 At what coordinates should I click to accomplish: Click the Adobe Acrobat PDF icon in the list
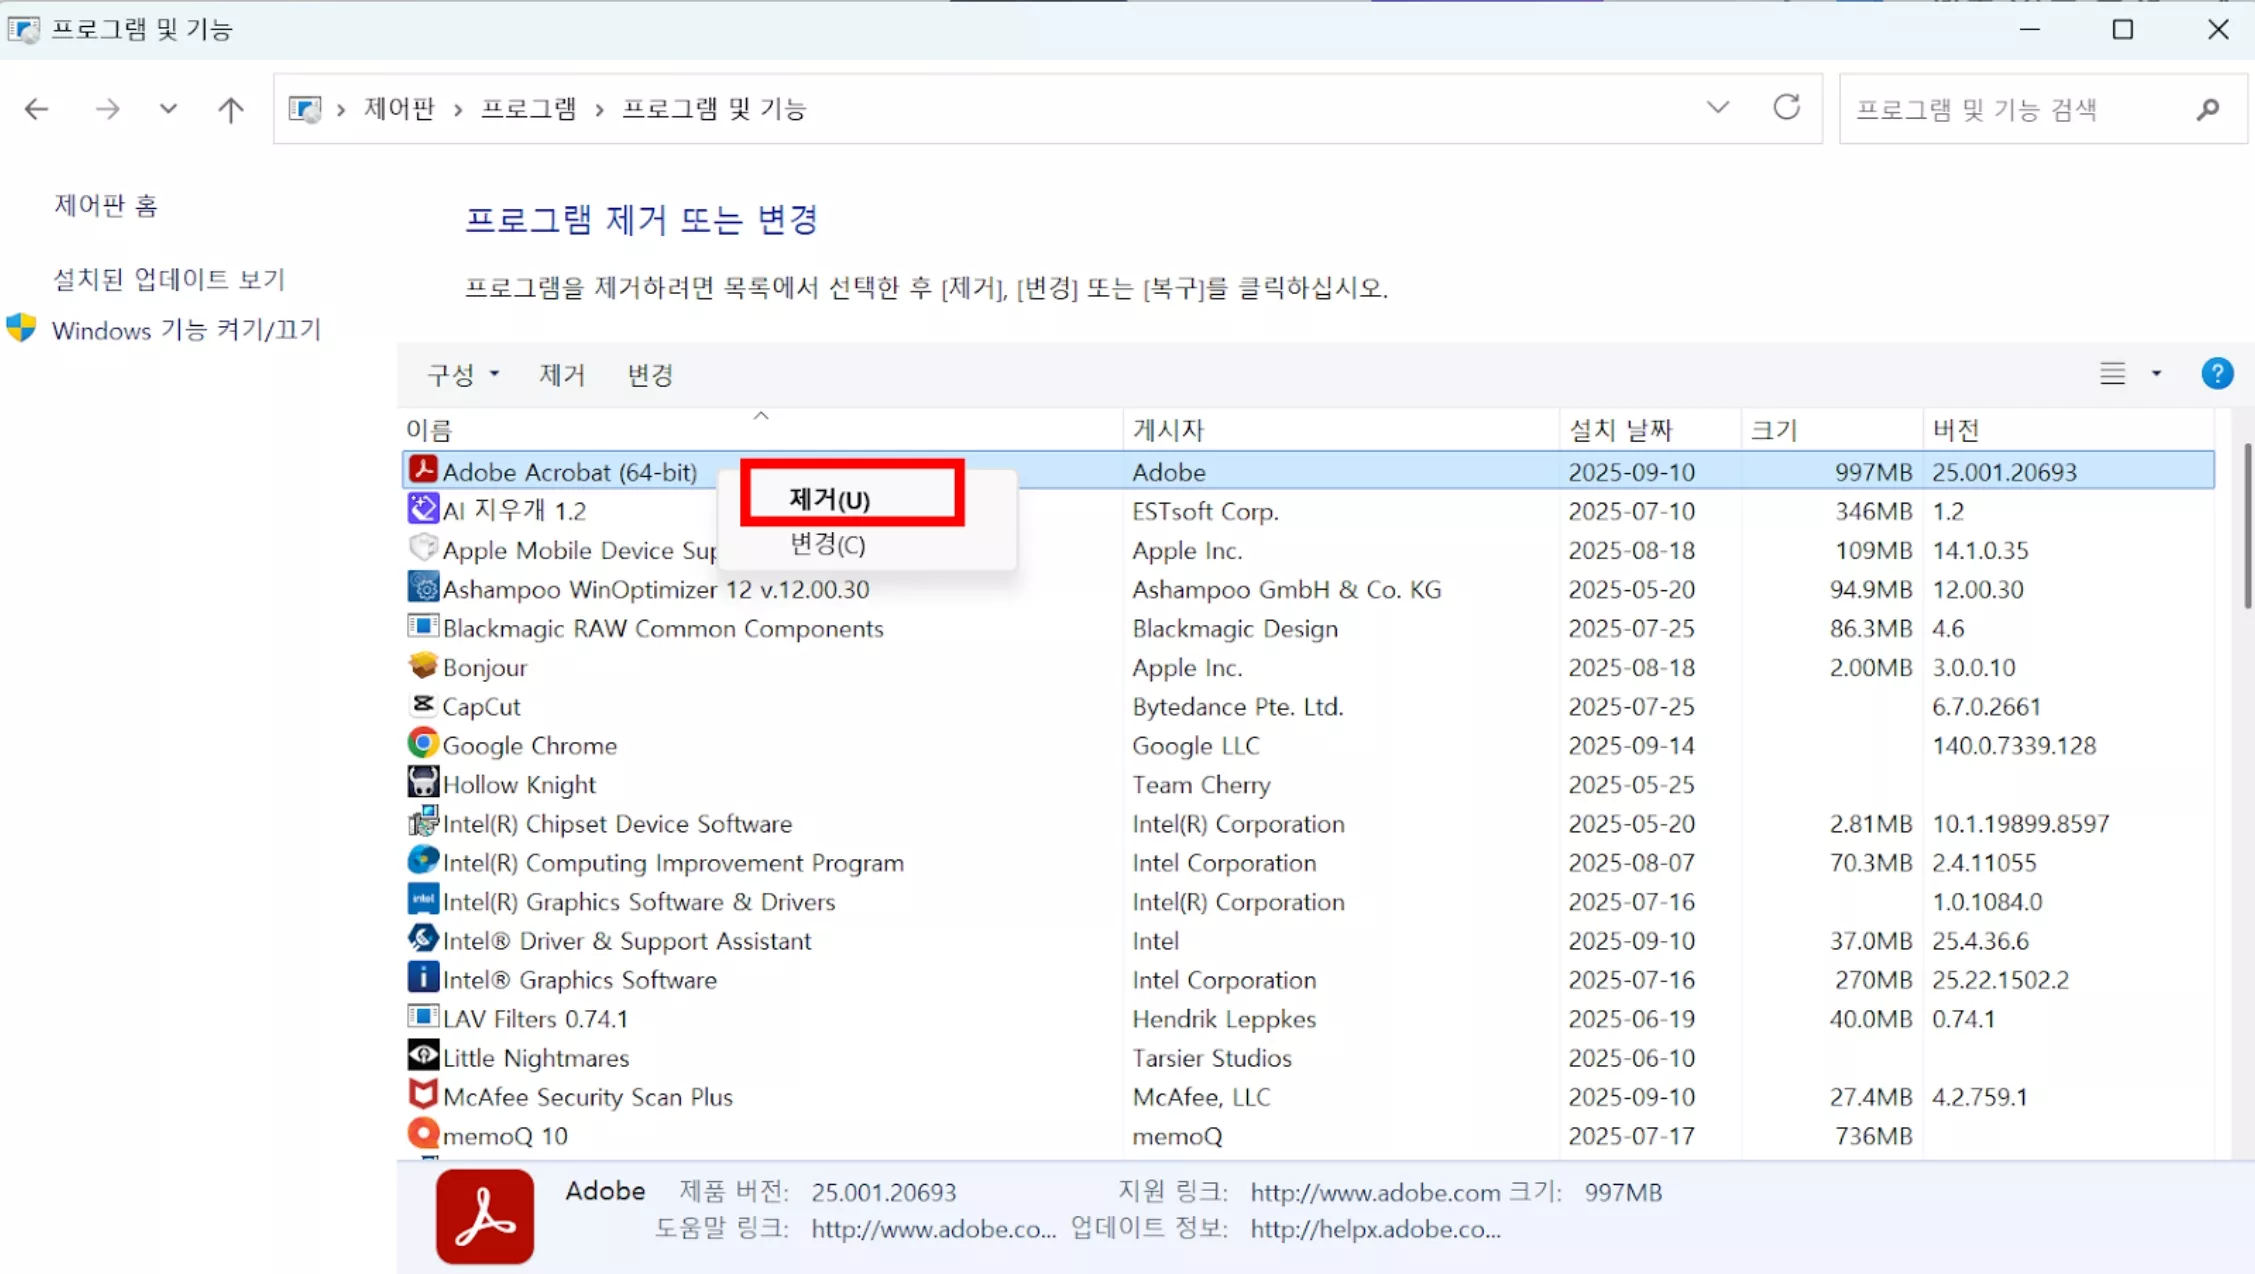[423, 470]
